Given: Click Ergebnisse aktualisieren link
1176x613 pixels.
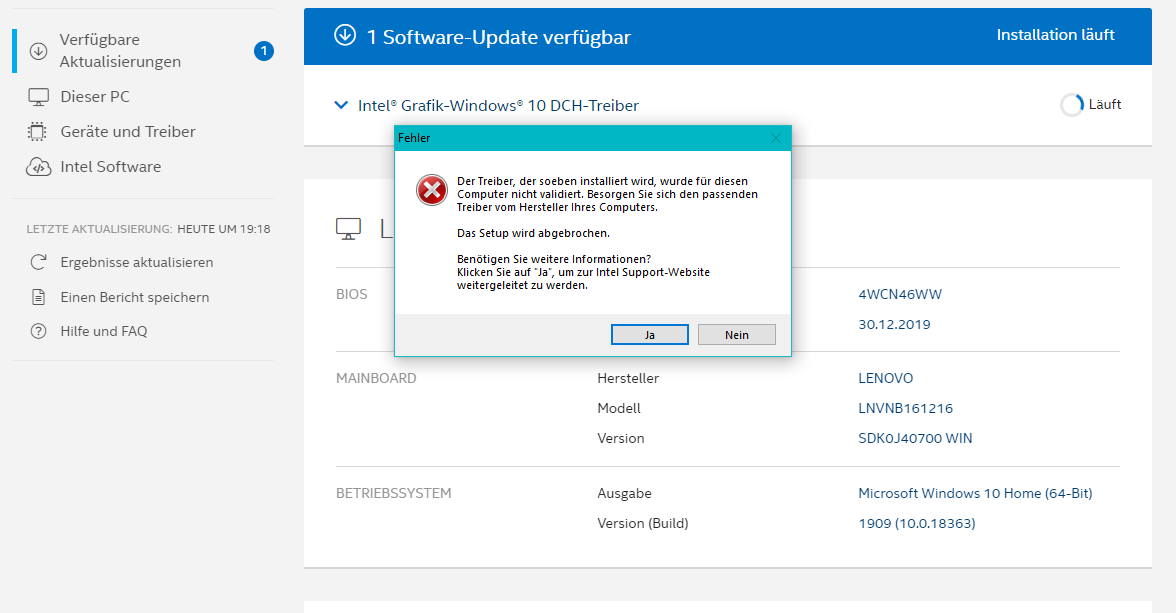Looking at the screenshot, I should pos(136,262).
